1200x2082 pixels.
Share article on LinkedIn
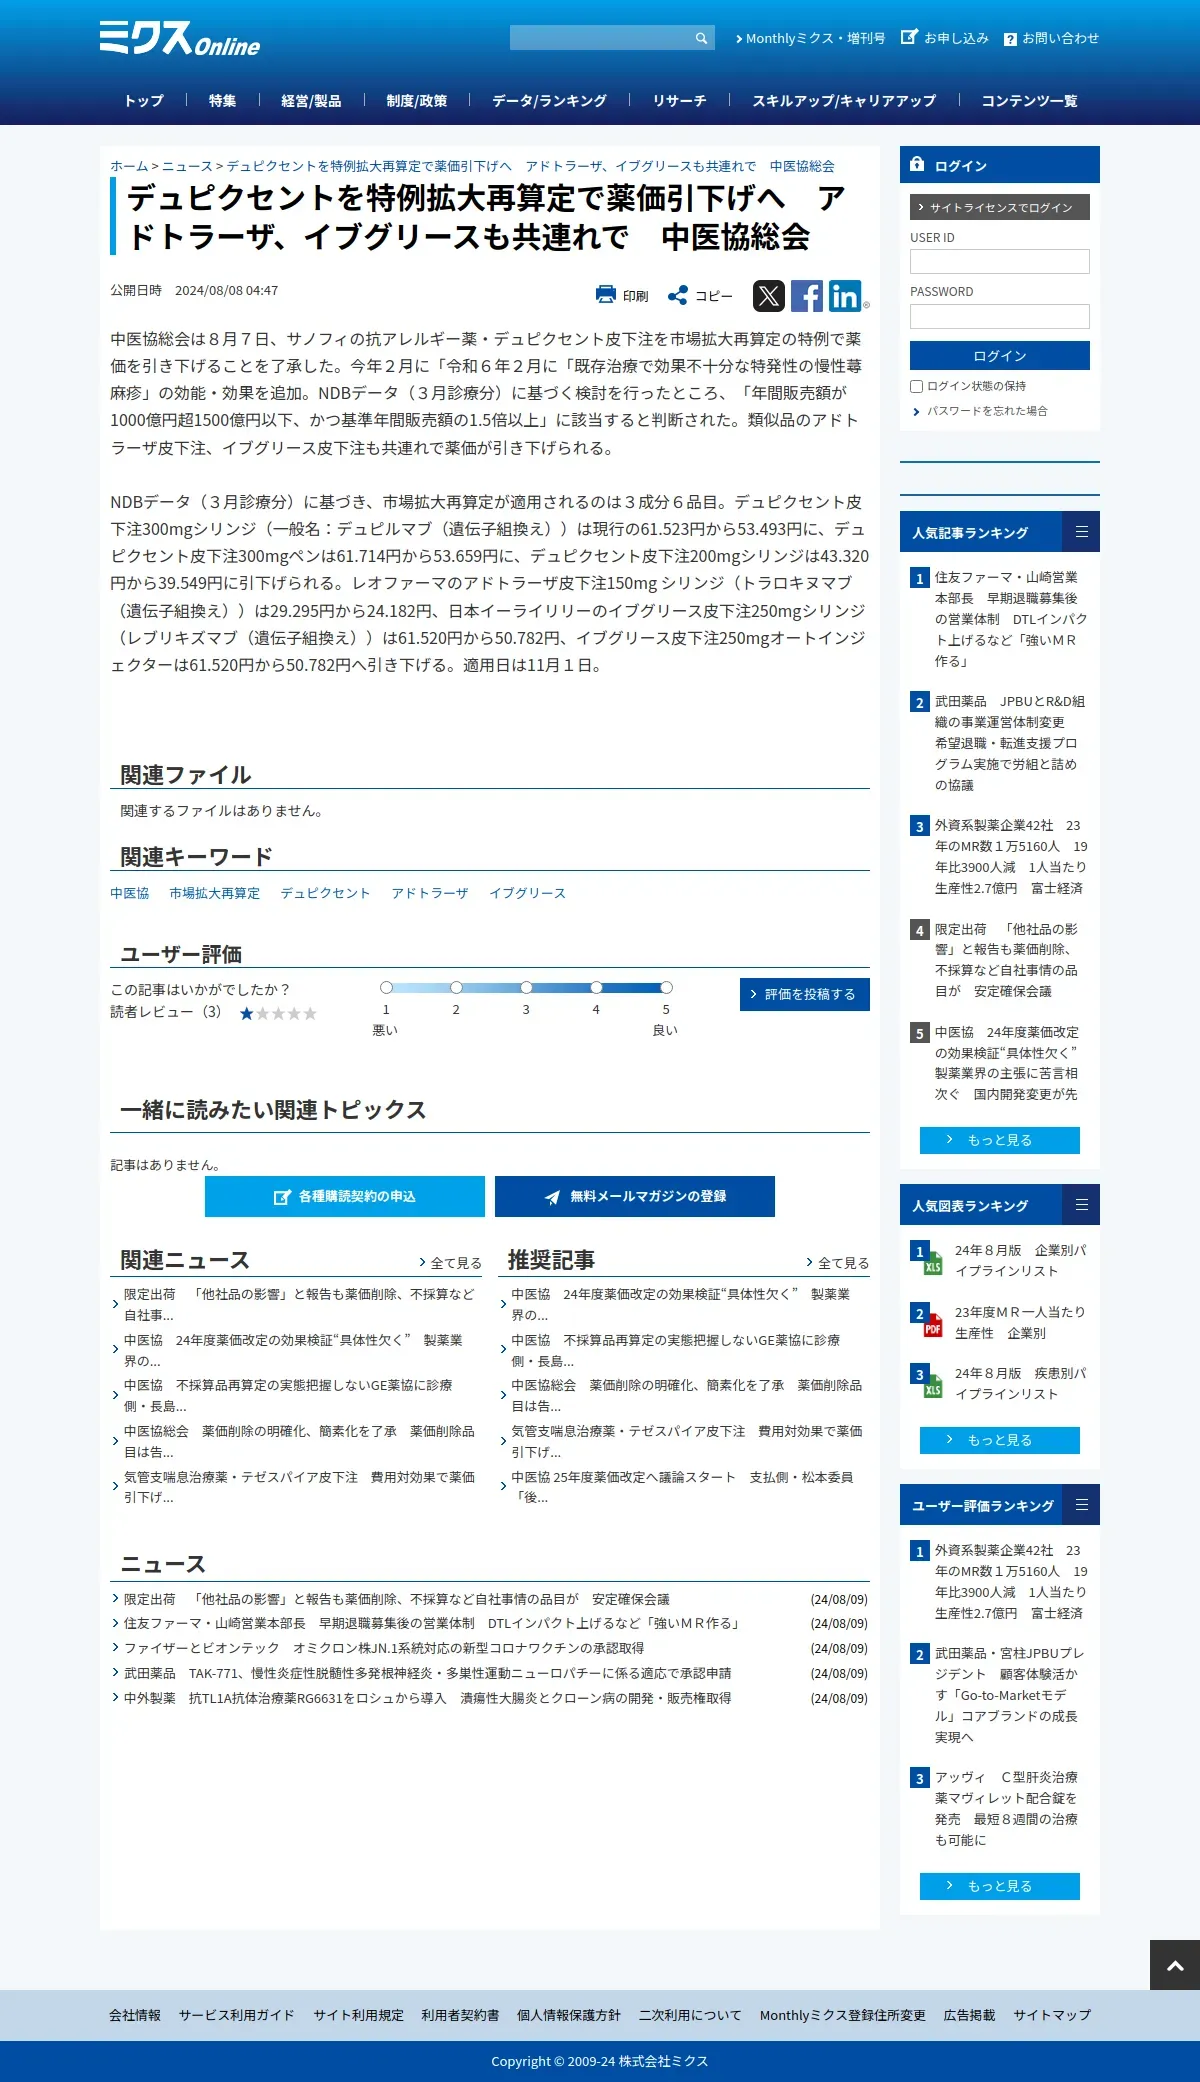click(845, 296)
